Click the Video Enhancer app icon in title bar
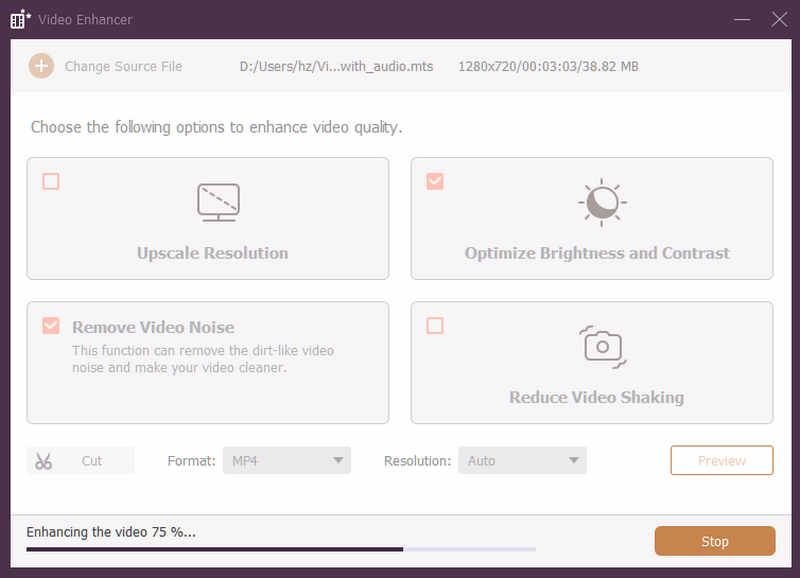 20,19
